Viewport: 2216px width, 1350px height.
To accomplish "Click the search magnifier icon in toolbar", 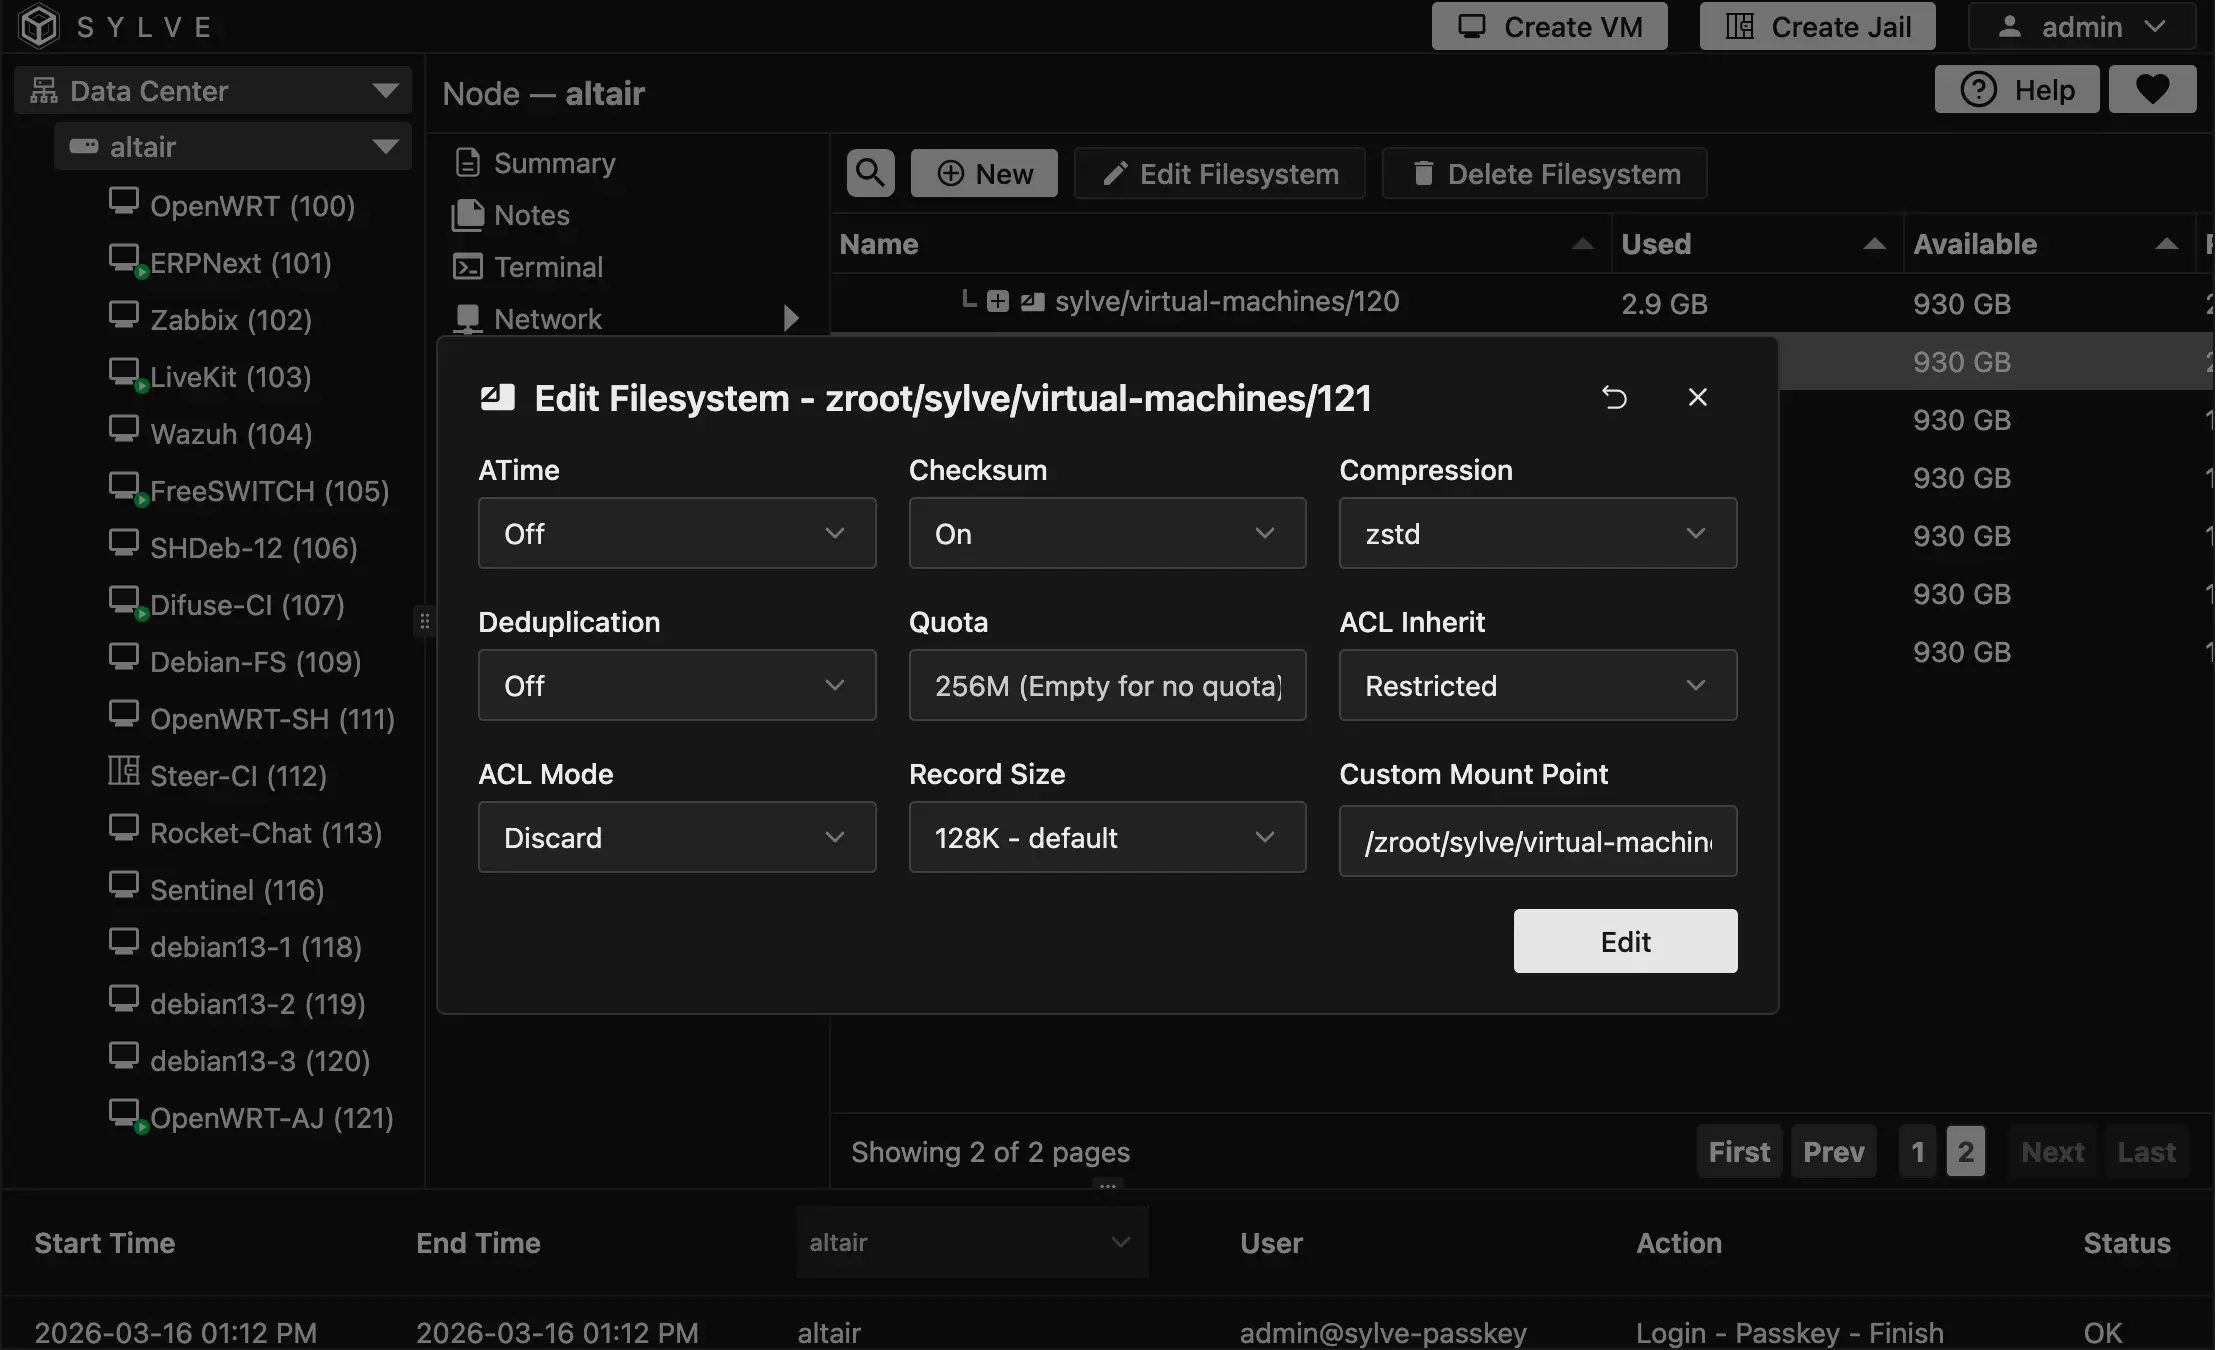I will (870, 173).
